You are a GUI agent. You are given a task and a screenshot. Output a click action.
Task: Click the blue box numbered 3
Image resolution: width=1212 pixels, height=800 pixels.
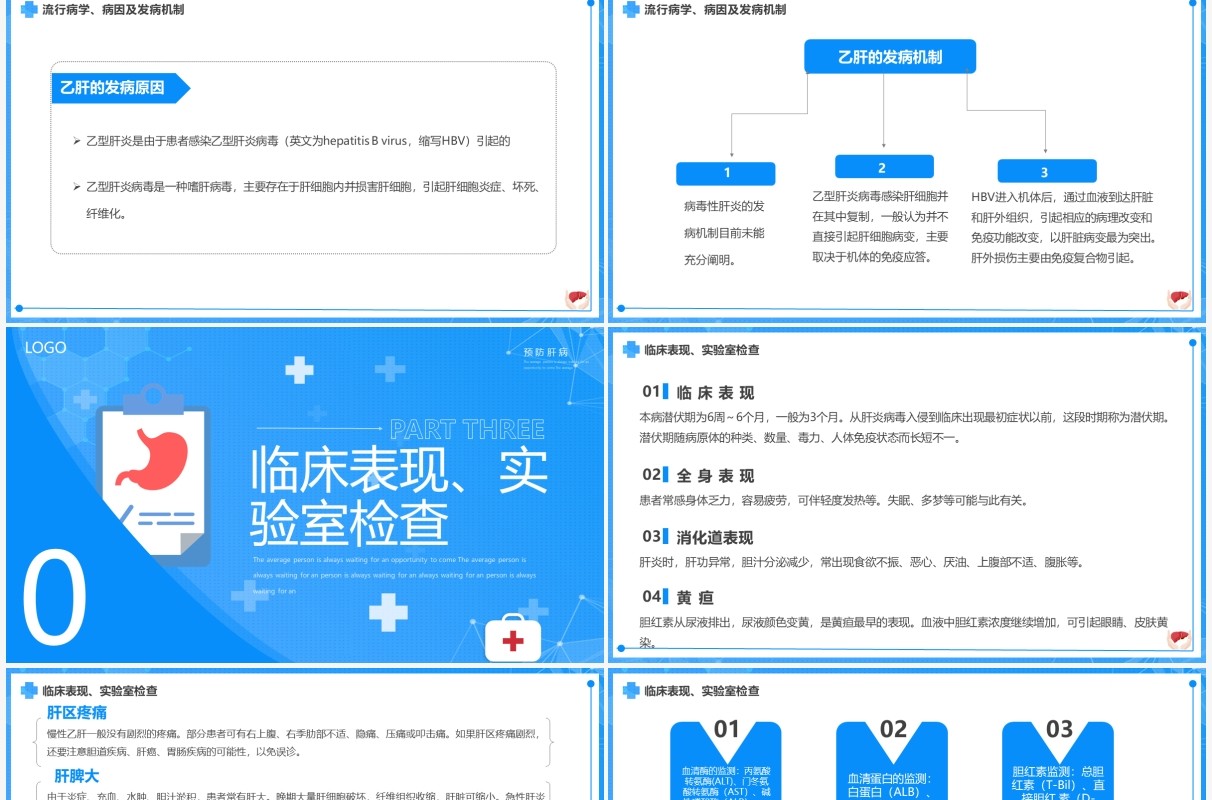tap(1045, 172)
